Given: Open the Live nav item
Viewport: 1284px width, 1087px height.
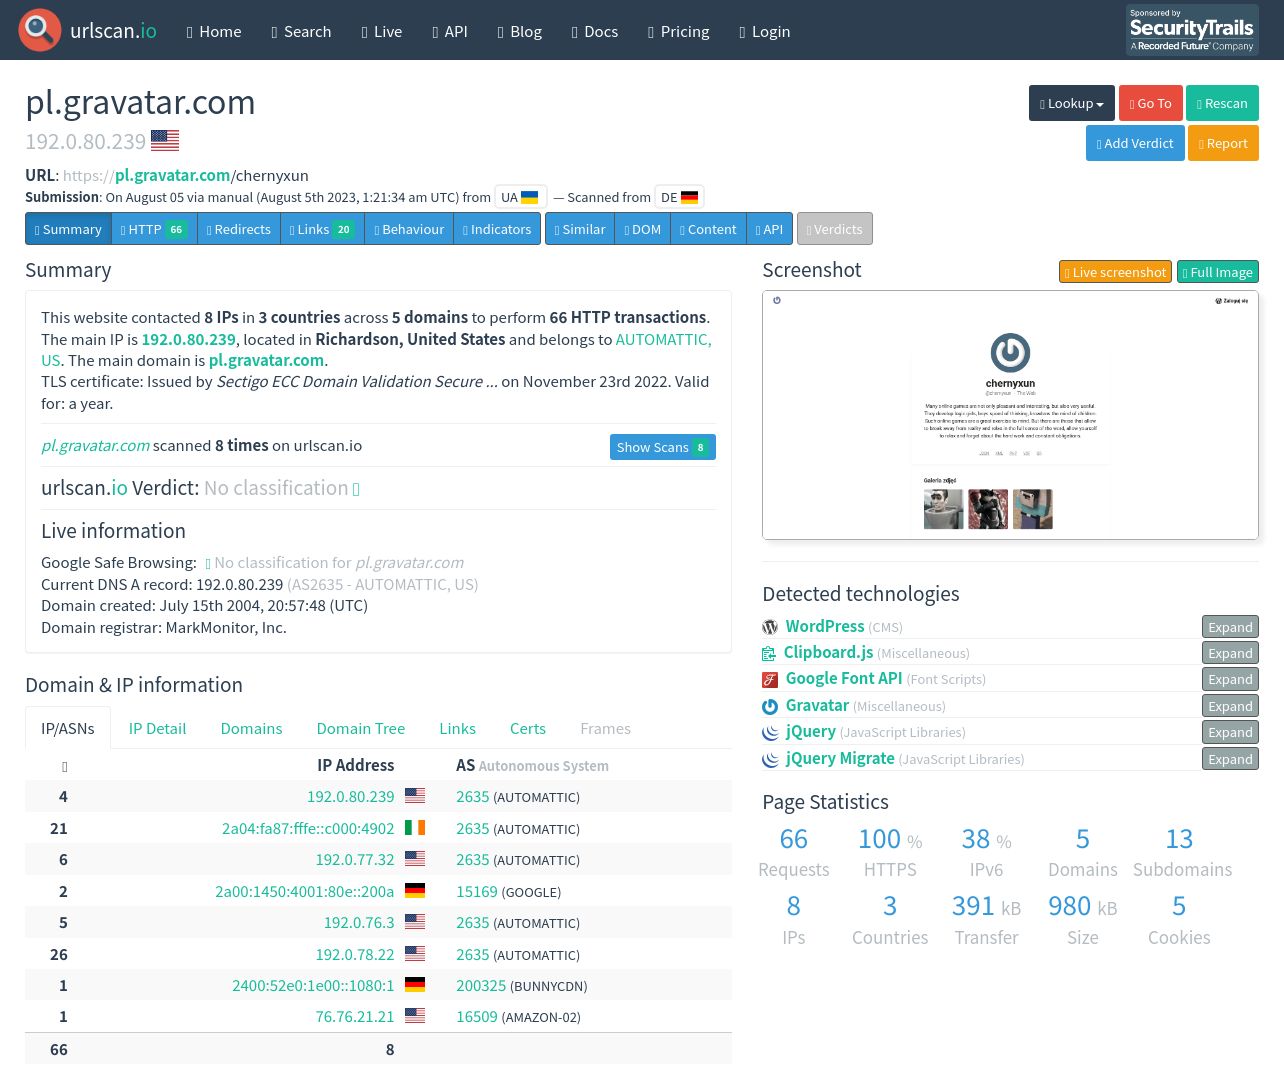Looking at the screenshot, I should coord(382,31).
